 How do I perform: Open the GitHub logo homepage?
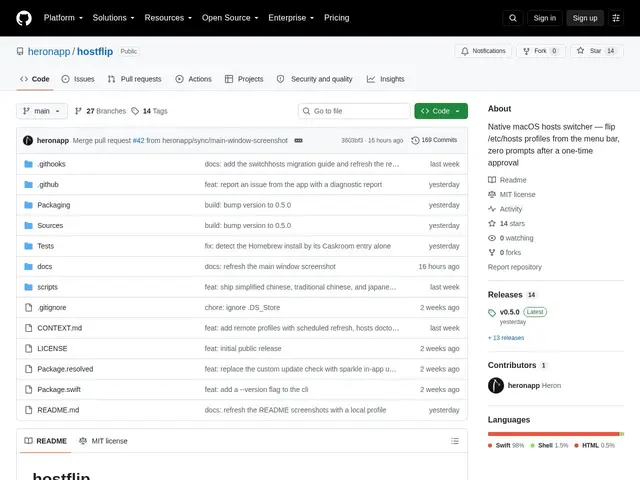pyautogui.click(x=24, y=18)
